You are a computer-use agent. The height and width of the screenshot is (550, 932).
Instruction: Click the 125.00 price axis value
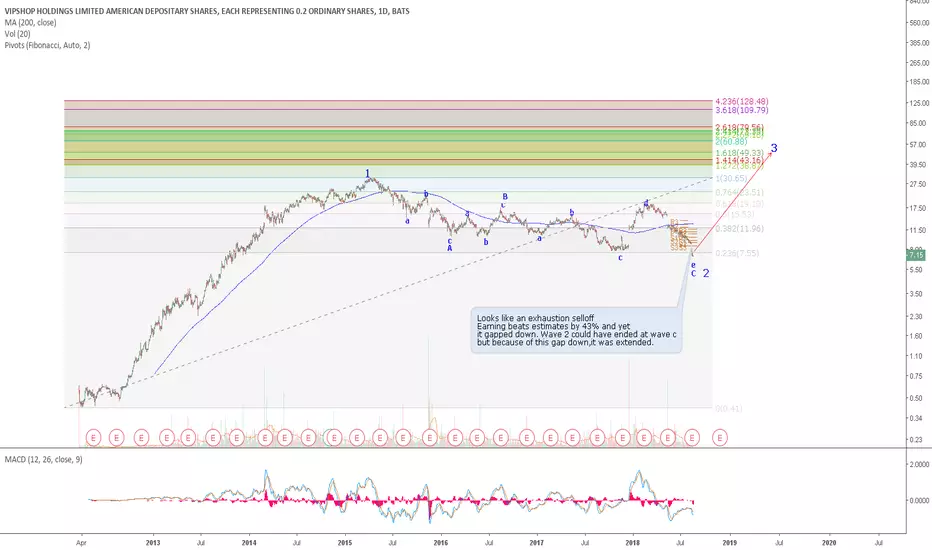tap(918, 103)
